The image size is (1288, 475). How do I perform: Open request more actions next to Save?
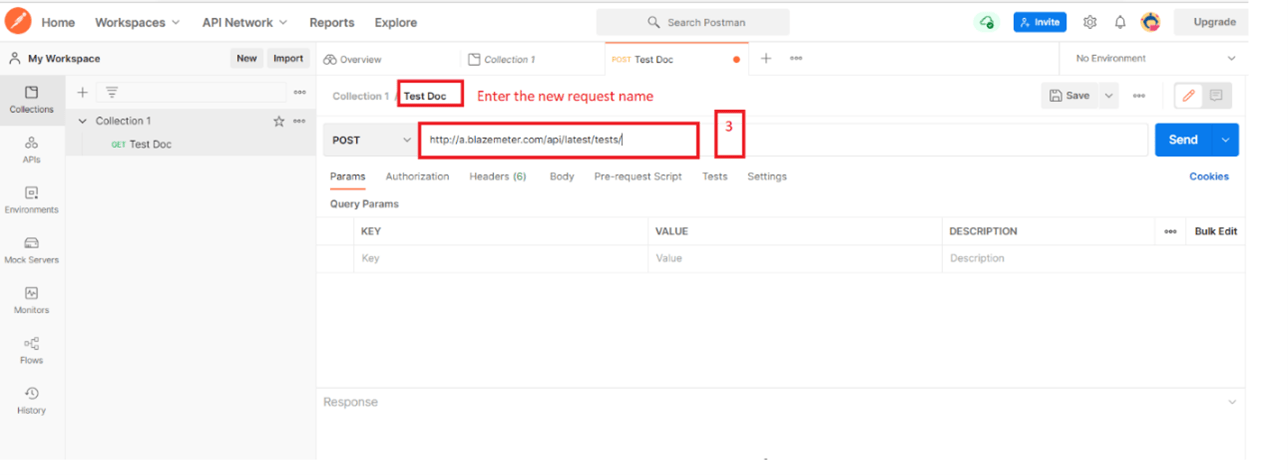[1139, 96]
